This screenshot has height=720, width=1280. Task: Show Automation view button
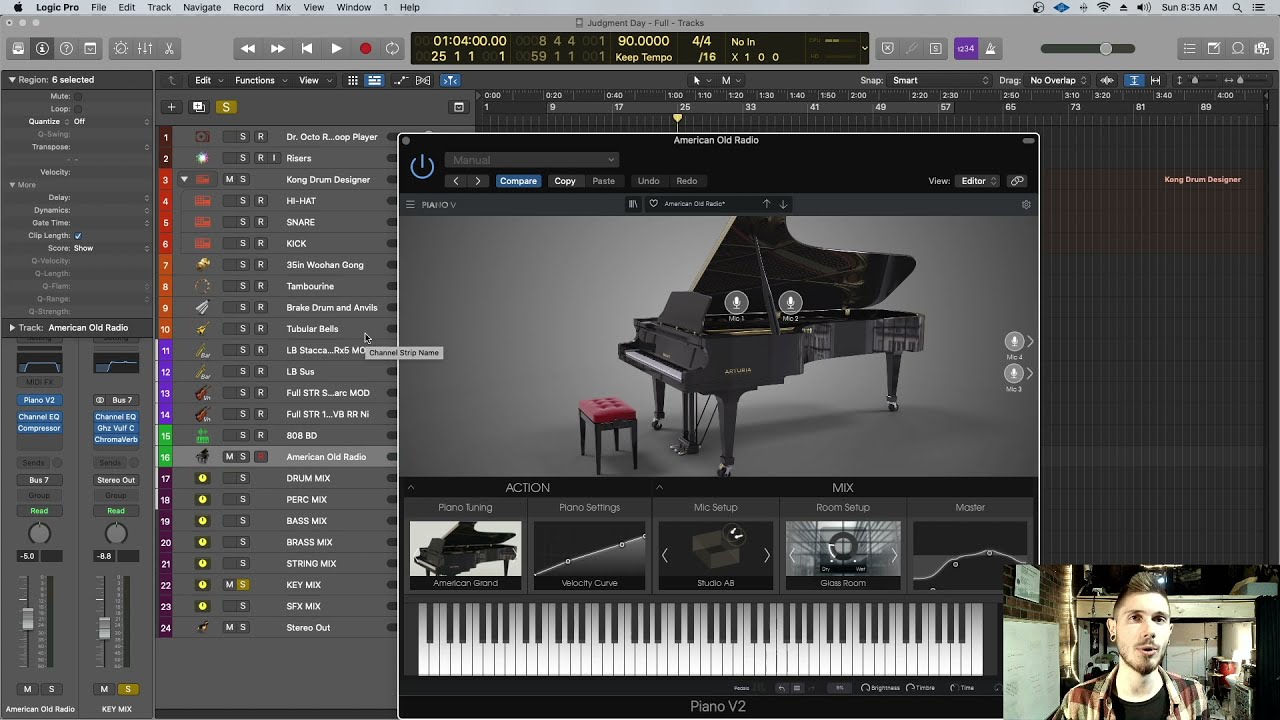(401, 80)
